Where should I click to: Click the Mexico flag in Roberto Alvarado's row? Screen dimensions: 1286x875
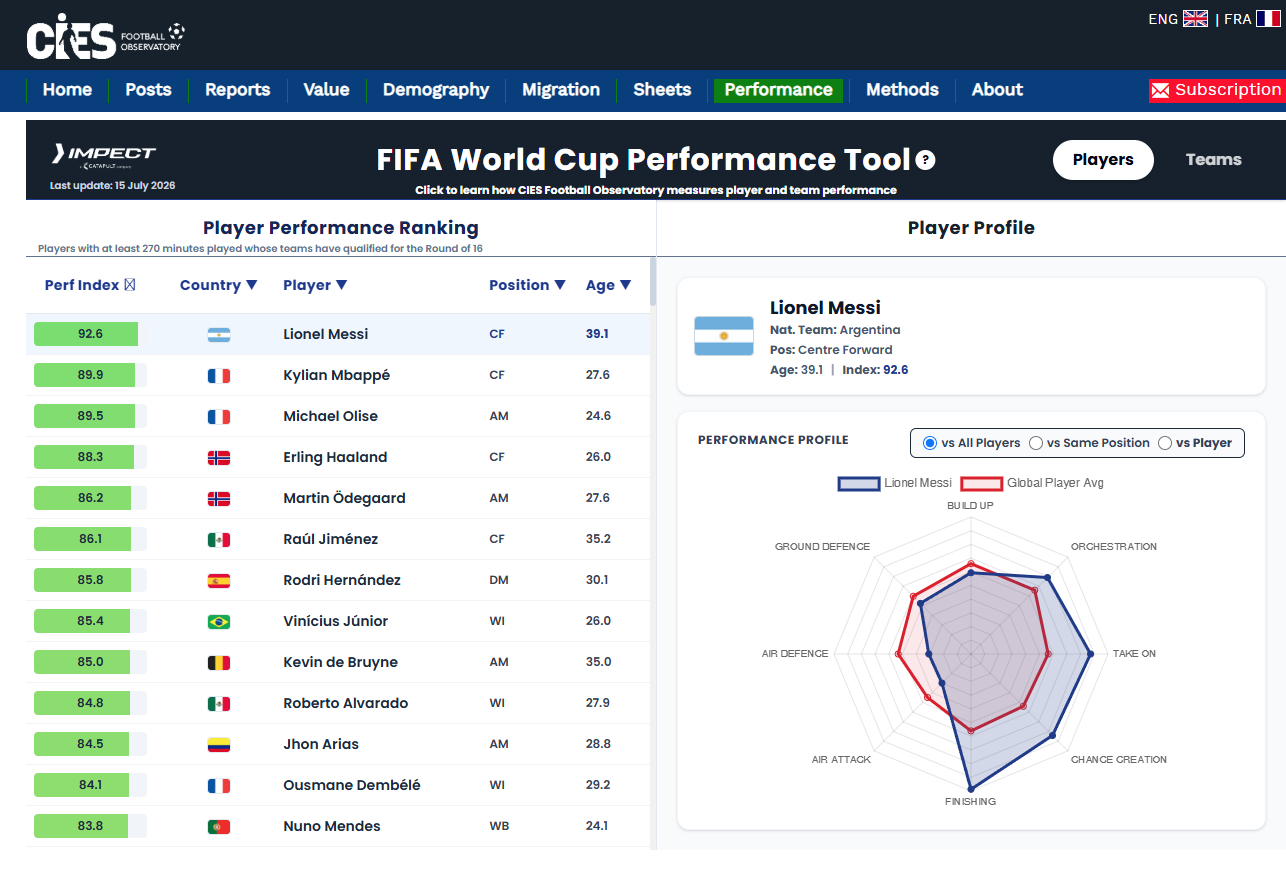(x=218, y=703)
